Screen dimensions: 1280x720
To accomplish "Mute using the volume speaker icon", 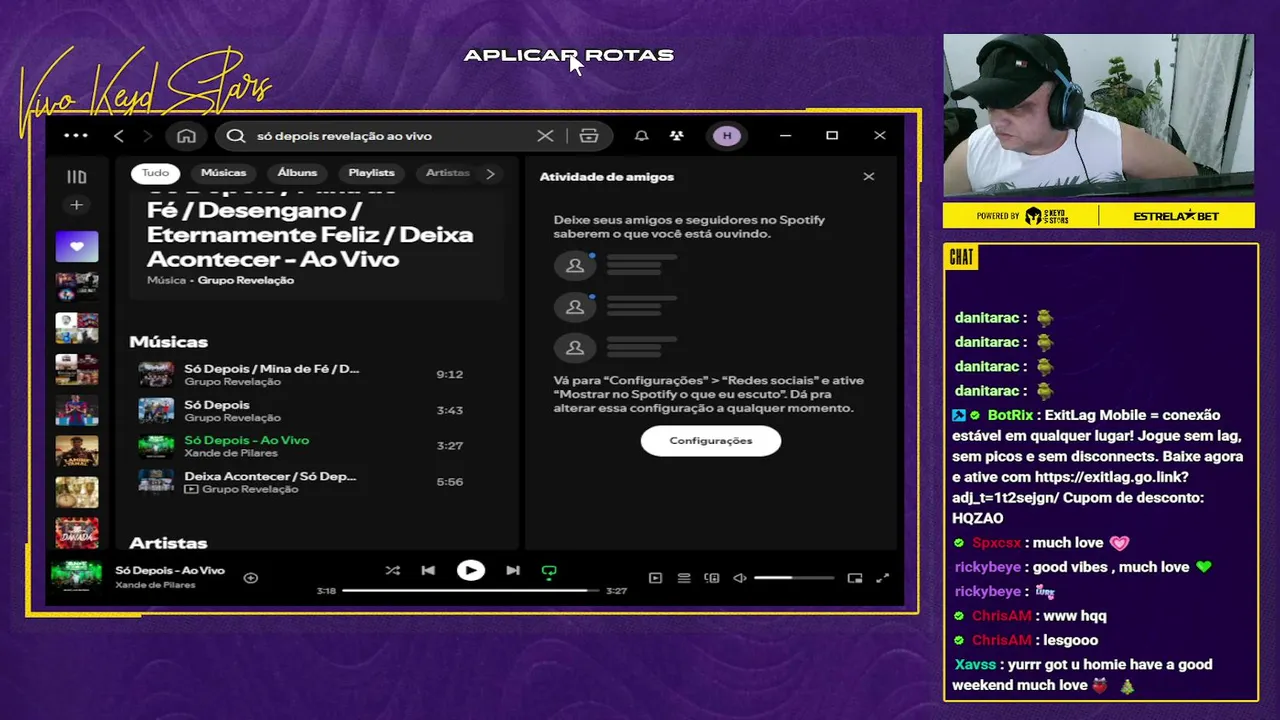I will click(740, 578).
